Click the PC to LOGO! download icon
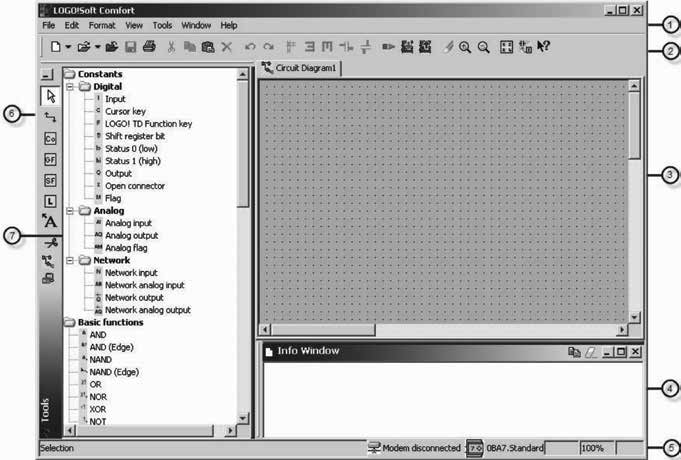681x460 pixels. 407,46
